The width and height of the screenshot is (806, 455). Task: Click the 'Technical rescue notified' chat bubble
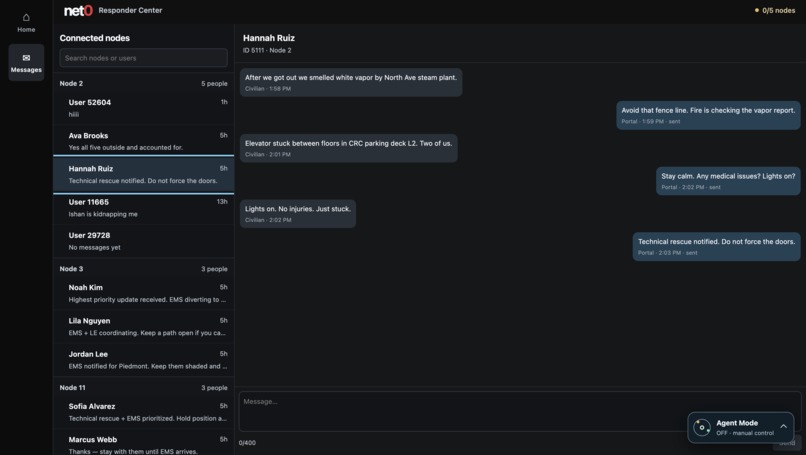717,247
